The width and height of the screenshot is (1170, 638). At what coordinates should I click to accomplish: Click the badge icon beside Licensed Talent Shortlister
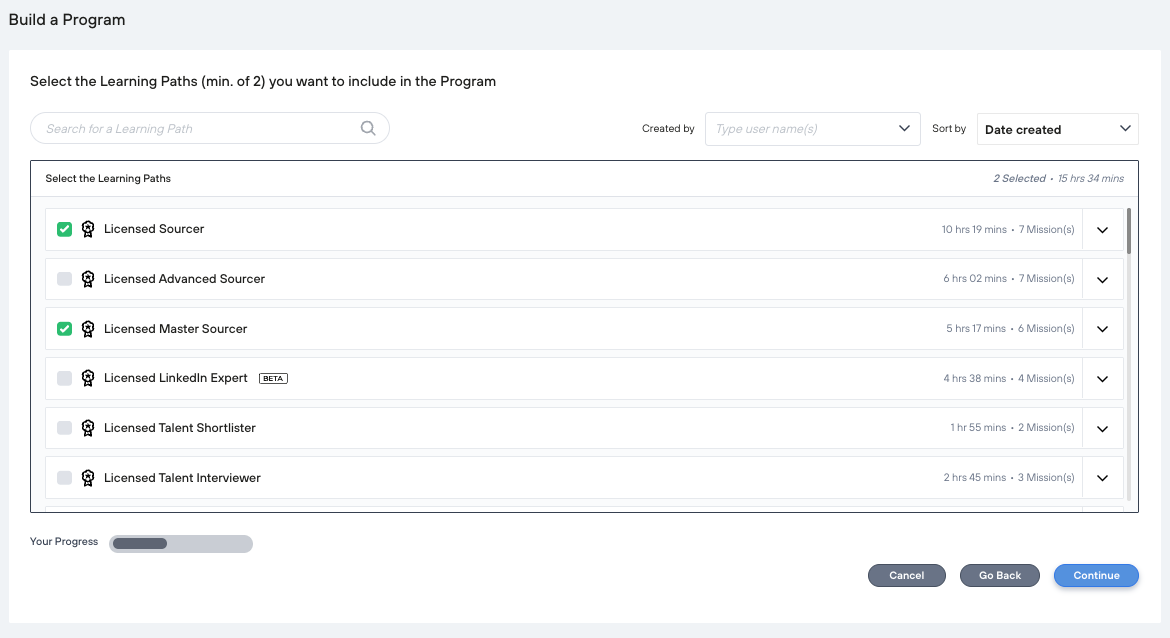(x=88, y=428)
